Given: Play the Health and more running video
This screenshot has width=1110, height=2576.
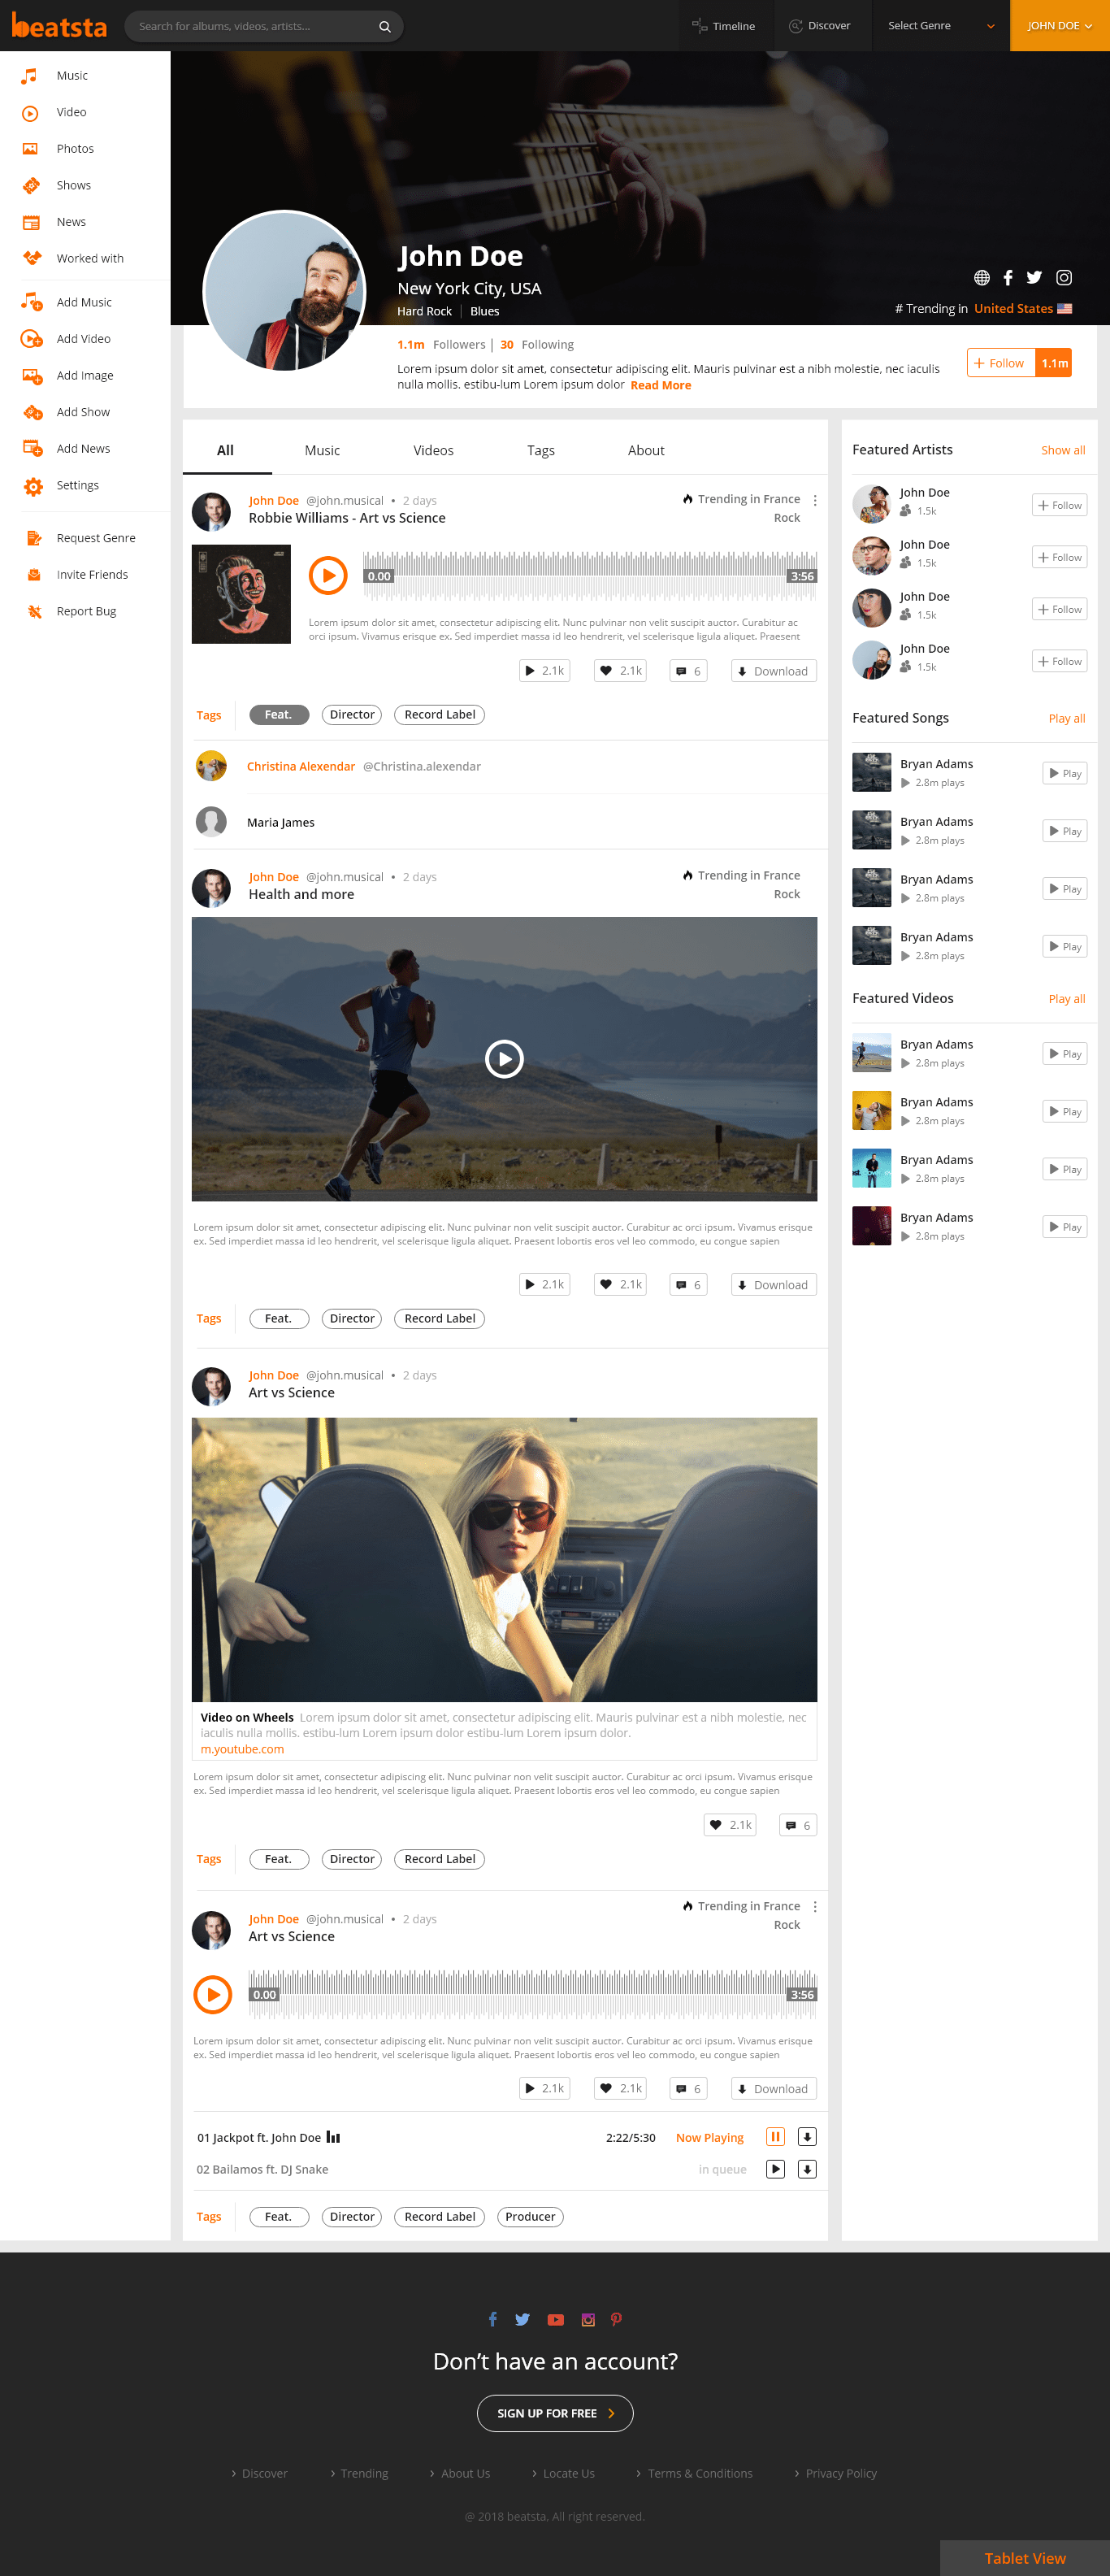Looking at the screenshot, I should coord(504,1059).
